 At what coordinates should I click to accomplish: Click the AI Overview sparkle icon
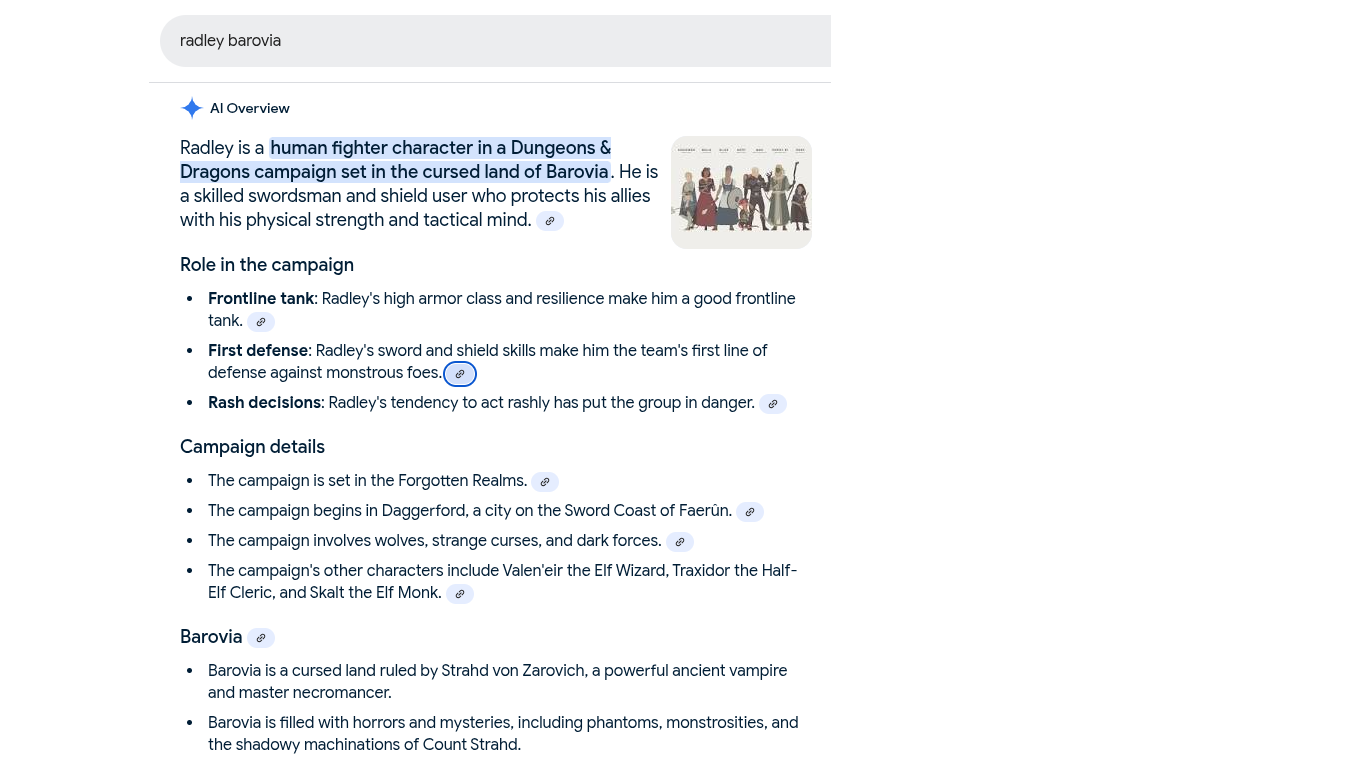pyautogui.click(x=192, y=108)
